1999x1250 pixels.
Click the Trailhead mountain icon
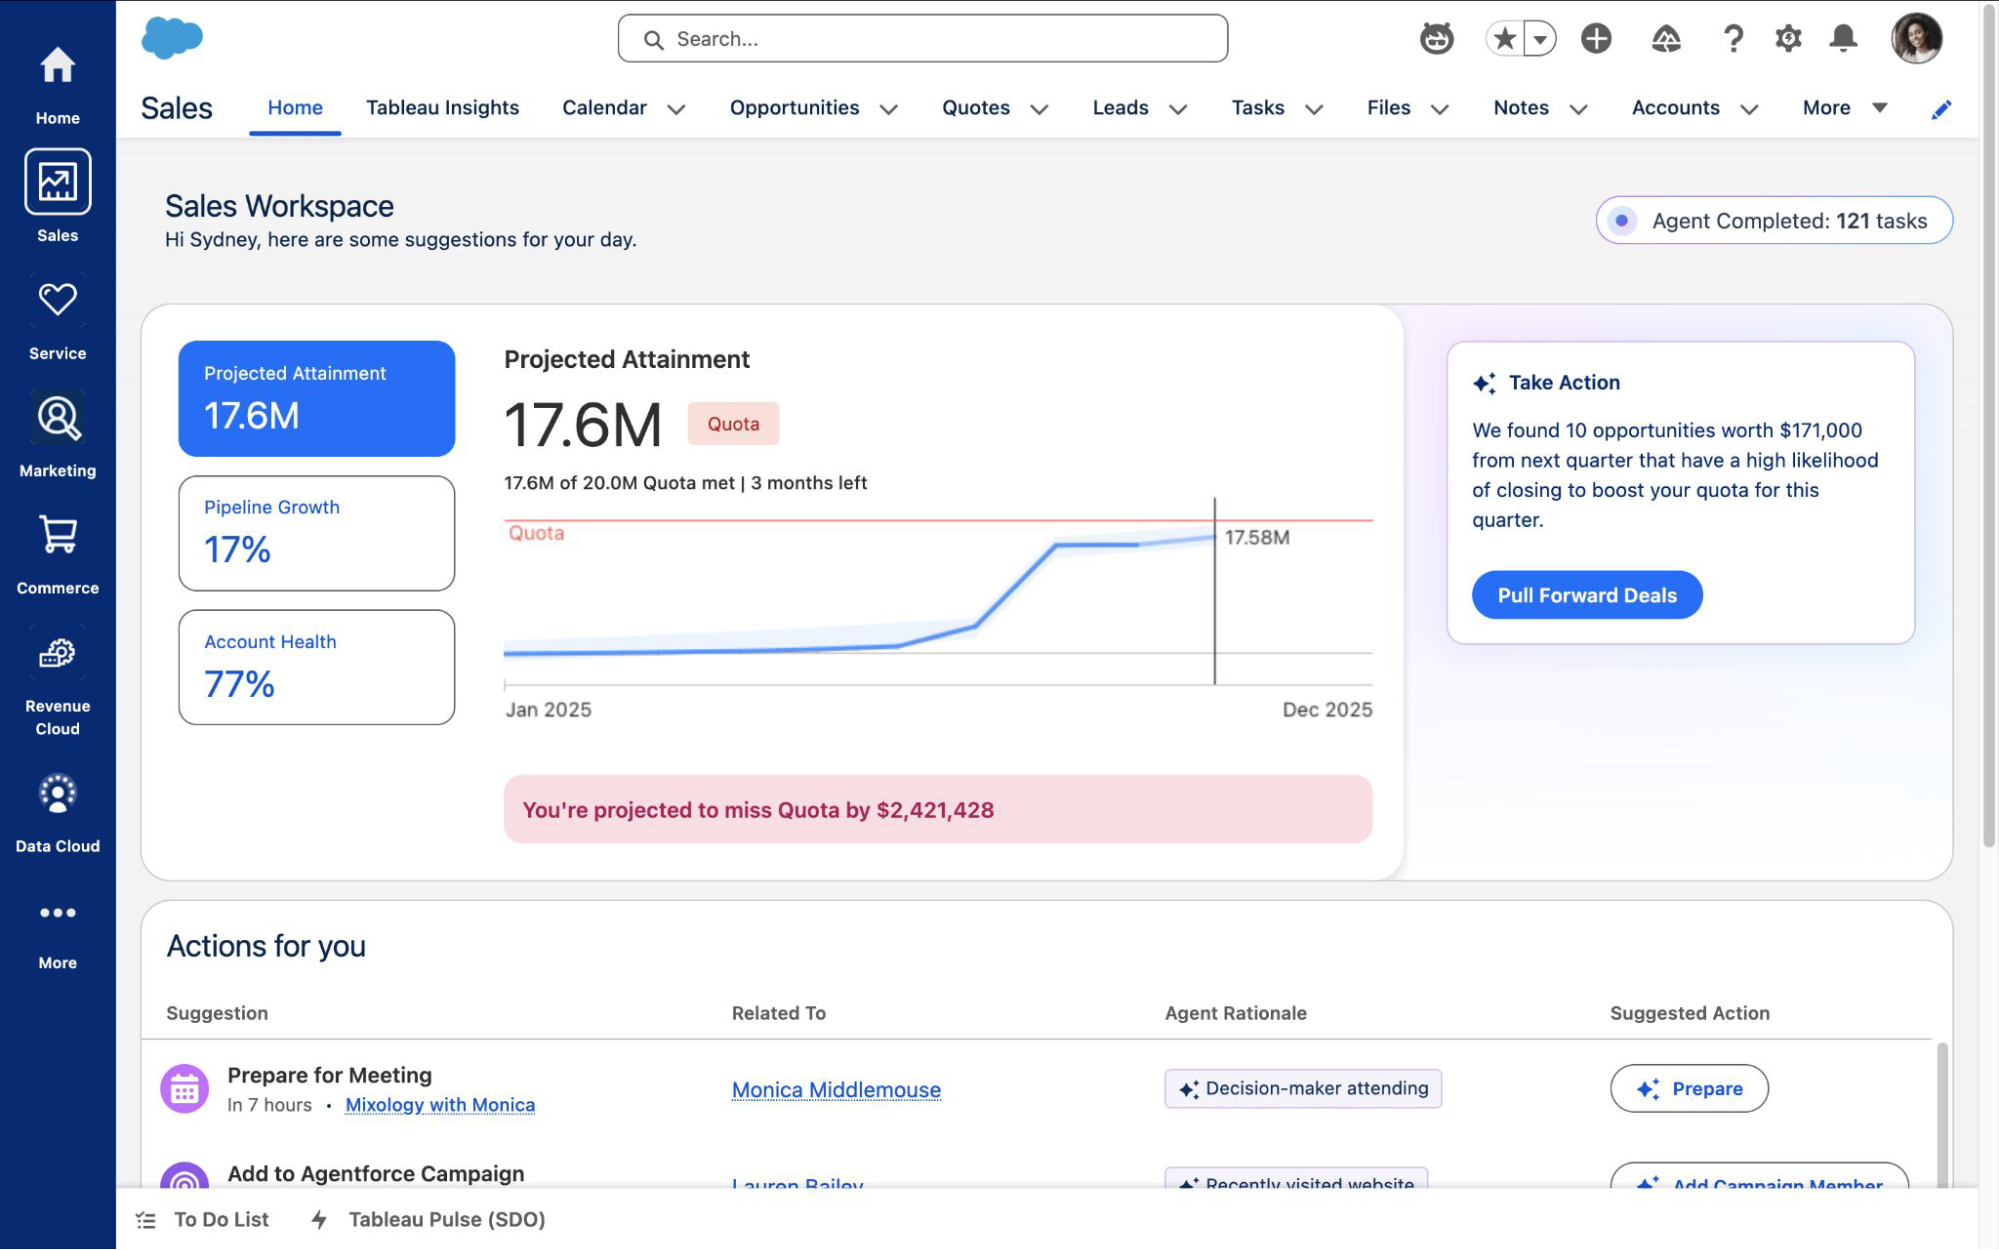1665,39
